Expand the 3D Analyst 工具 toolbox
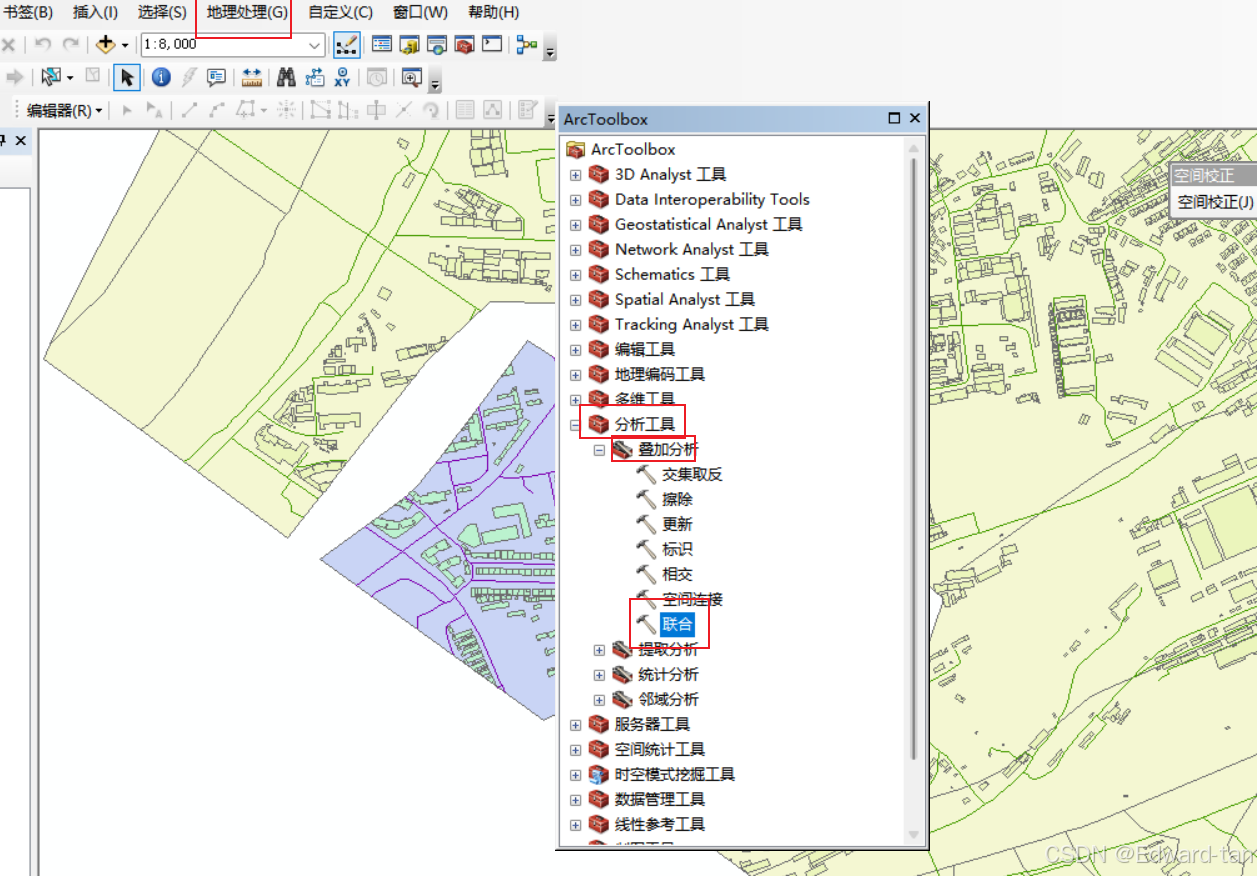 [x=576, y=175]
